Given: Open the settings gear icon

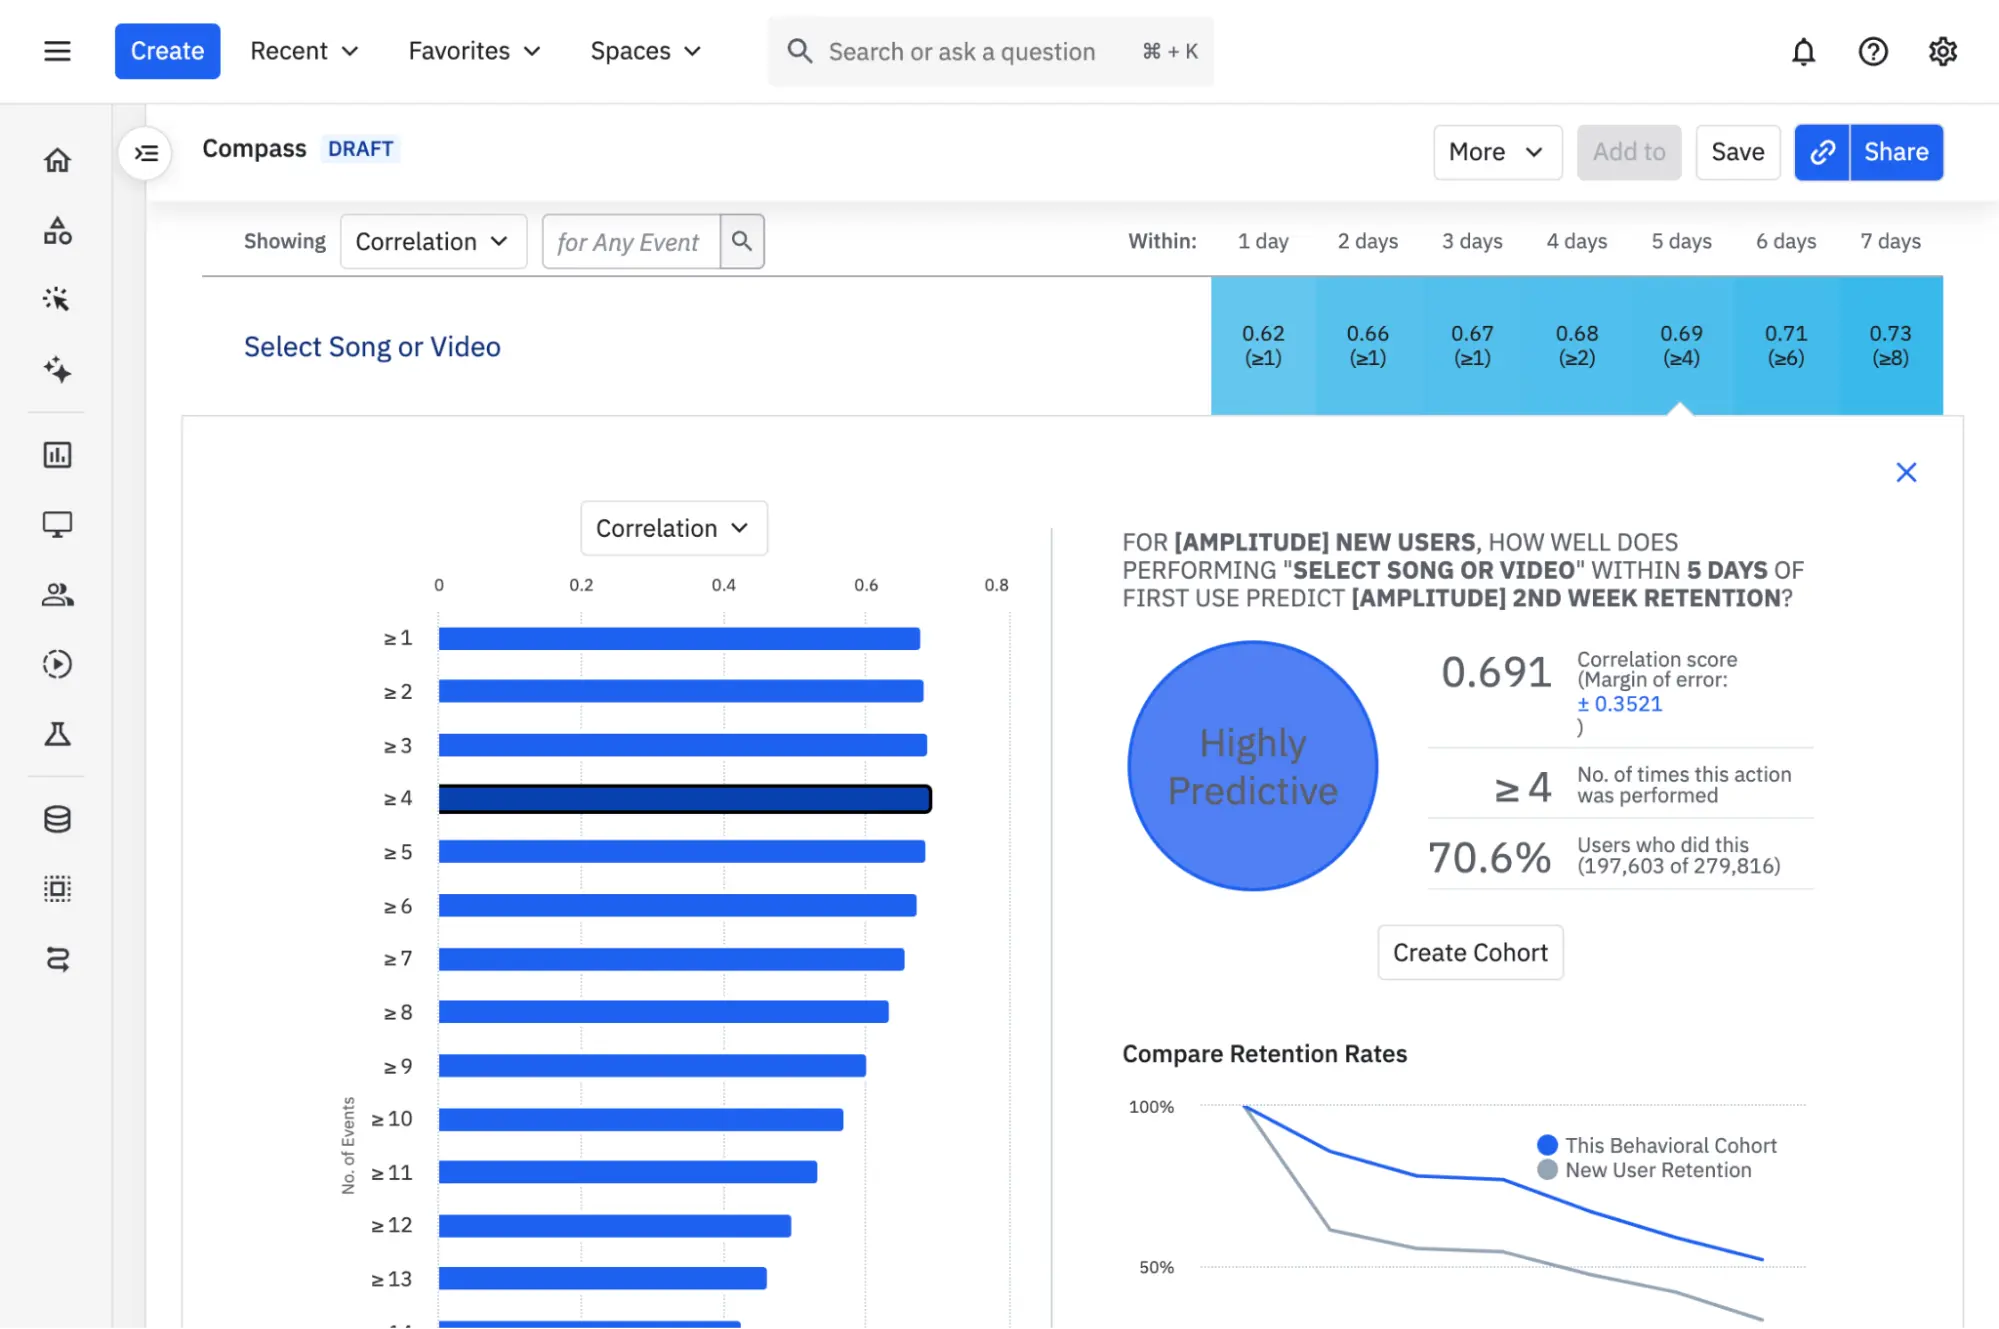Looking at the screenshot, I should coord(1942,51).
